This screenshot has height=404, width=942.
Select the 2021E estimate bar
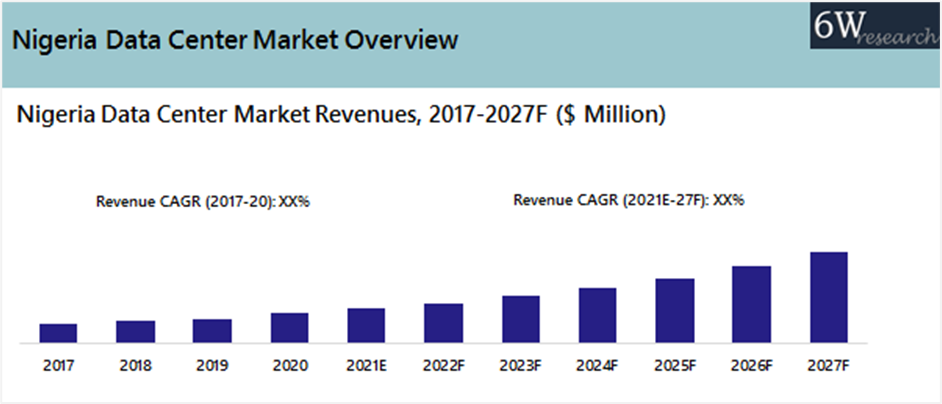[366, 325]
